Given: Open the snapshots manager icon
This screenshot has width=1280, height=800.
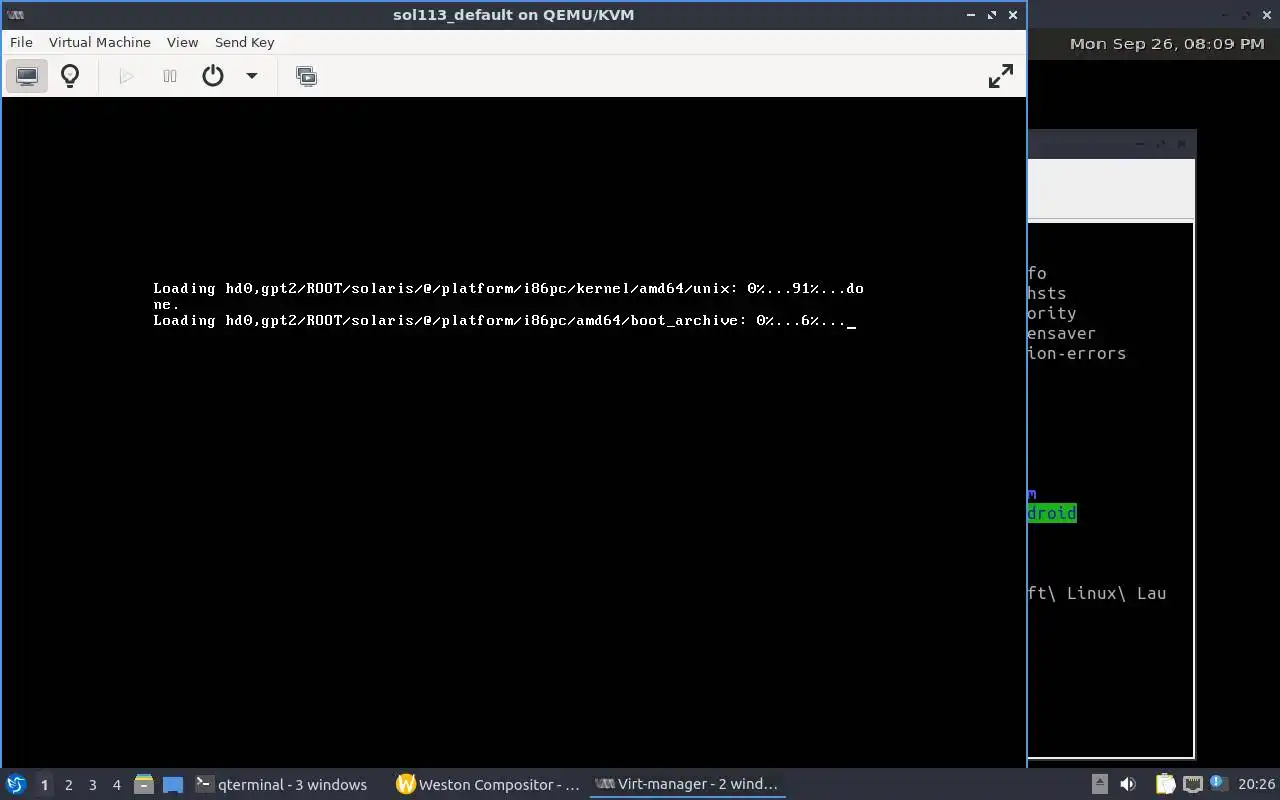Looking at the screenshot, I should tap(307, 76).
